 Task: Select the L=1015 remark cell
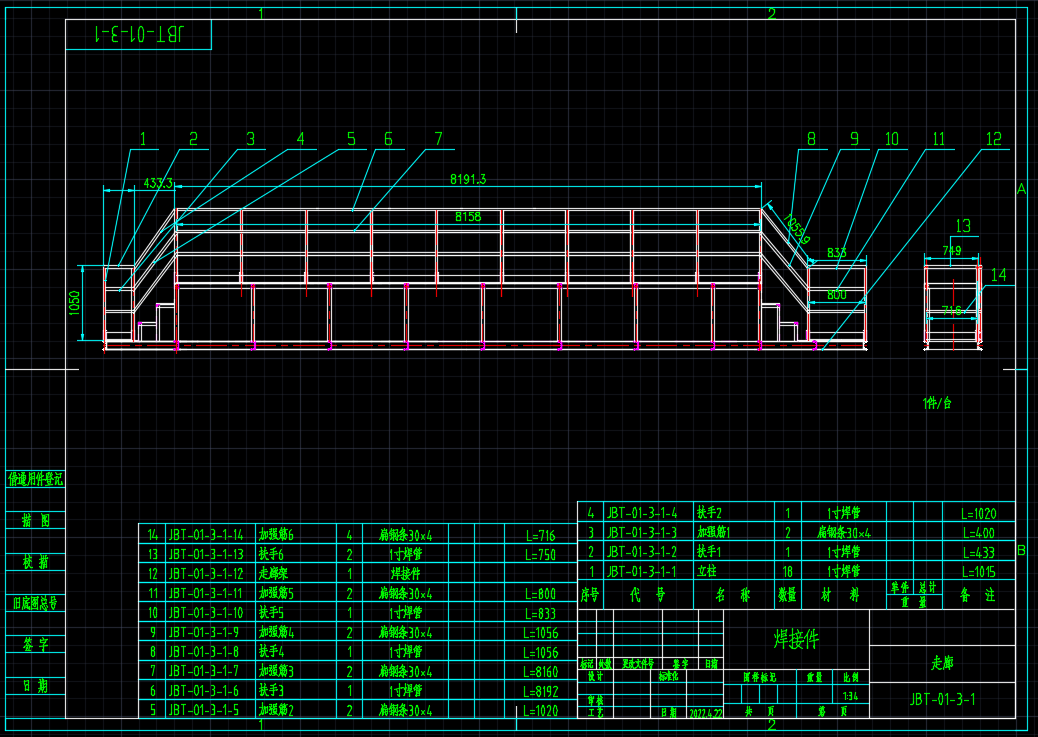point(979,571)
